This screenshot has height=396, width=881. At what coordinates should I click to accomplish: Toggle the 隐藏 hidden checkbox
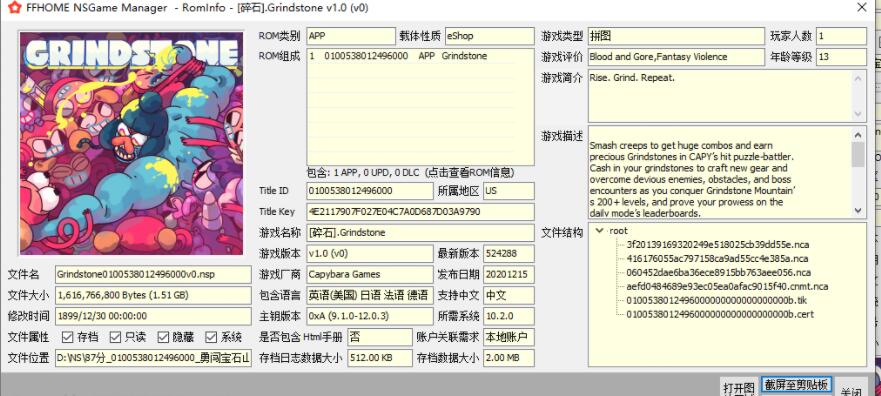pyautogui.click(x=164, y=337)
